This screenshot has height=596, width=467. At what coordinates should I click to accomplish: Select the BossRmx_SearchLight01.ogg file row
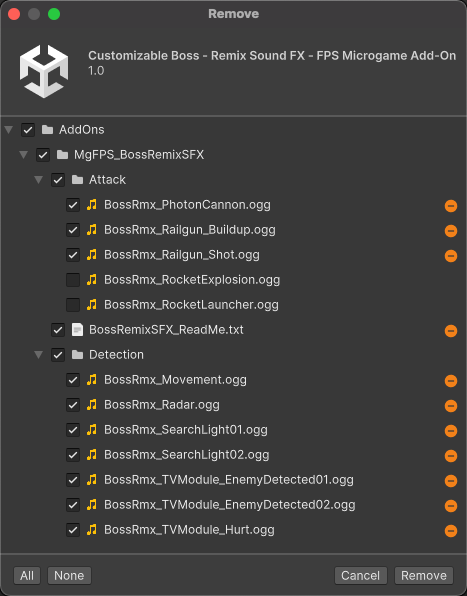233,430
